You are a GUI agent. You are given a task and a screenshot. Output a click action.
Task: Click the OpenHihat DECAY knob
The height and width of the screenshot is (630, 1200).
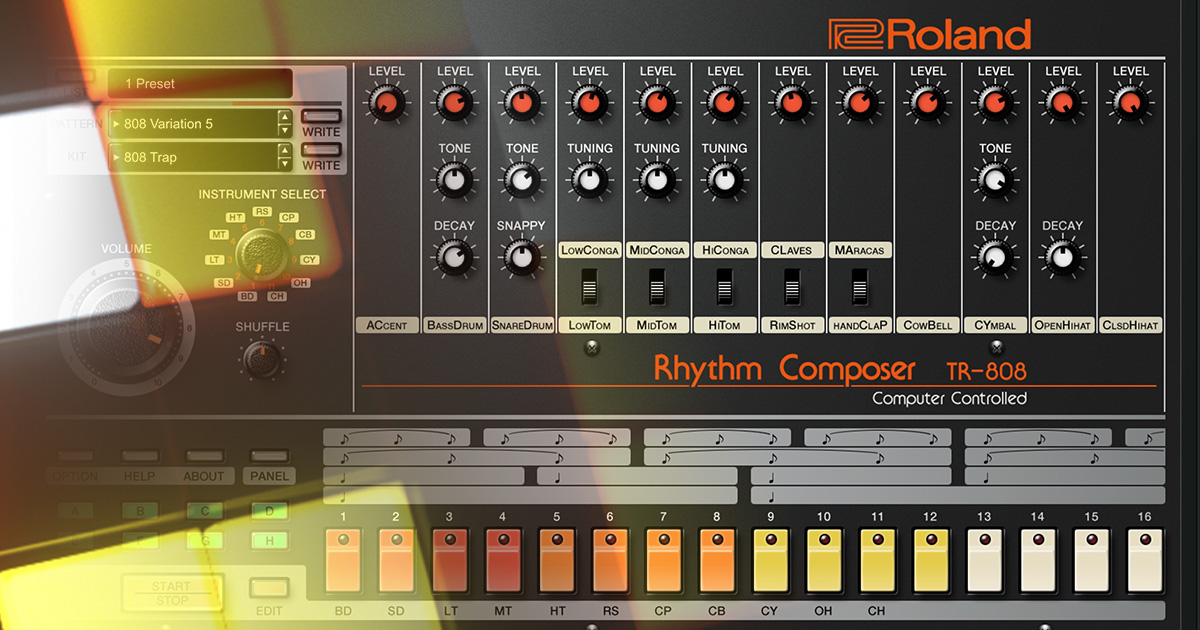pyautogui.click(x=1062, y=257)
